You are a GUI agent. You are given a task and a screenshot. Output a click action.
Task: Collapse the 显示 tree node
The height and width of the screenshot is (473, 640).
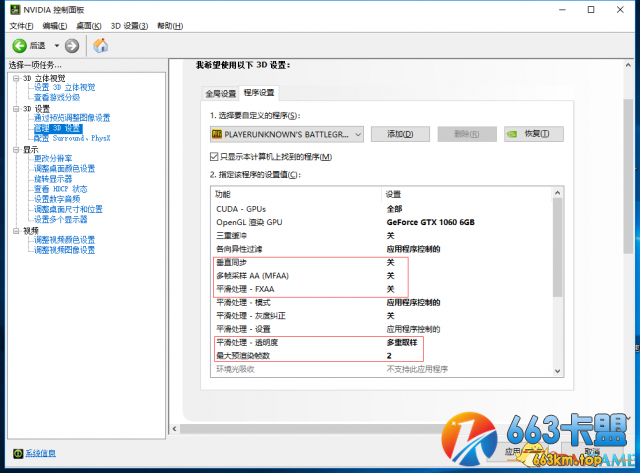click(16, 150)
